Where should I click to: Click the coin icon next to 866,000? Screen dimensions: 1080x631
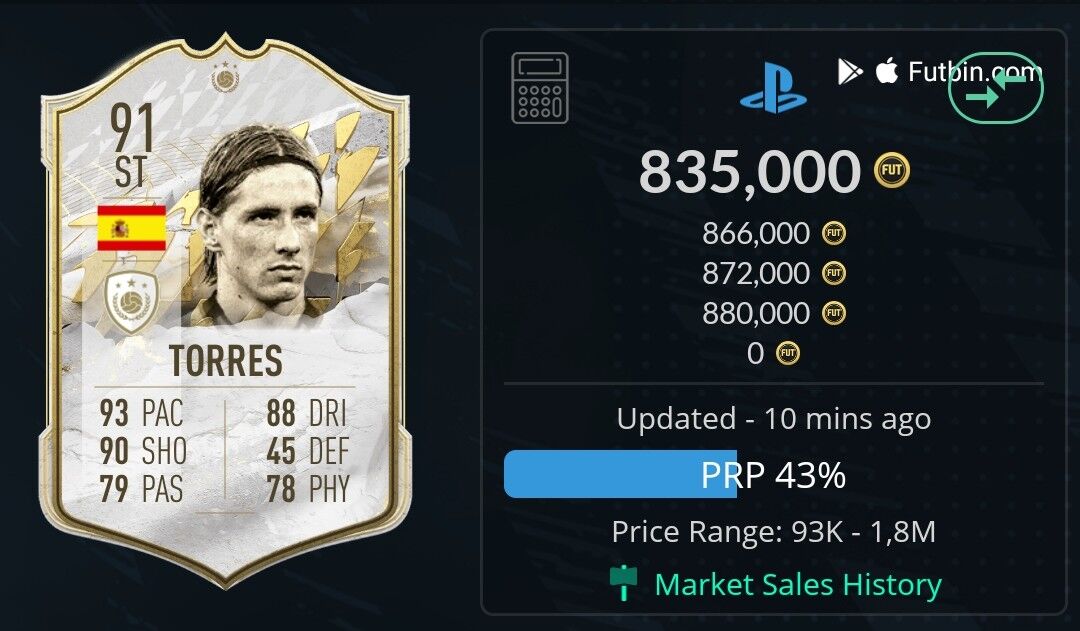point(834,234)
